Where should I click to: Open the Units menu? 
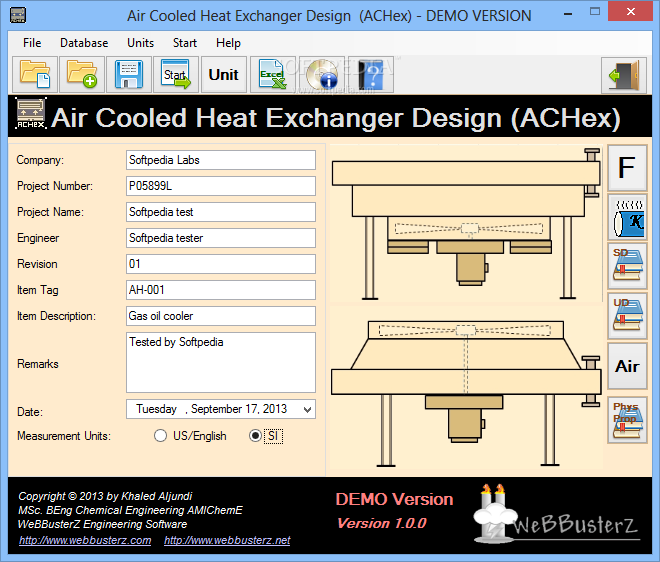[141, 43]
